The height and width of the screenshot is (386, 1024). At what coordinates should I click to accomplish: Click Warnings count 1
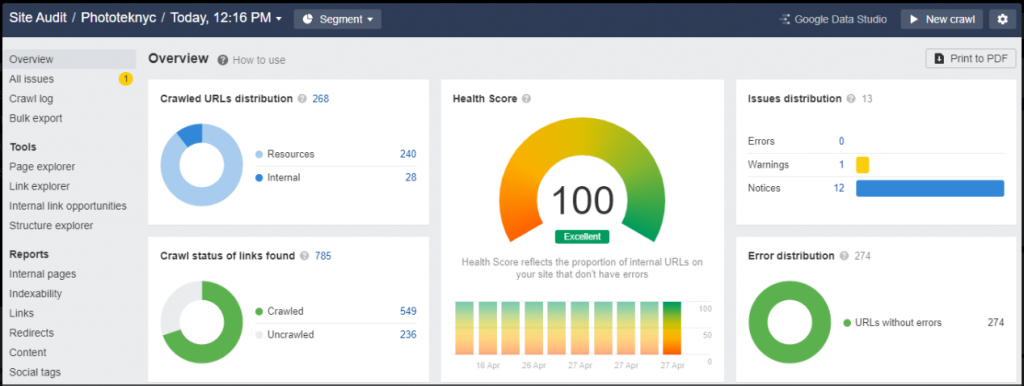coord(842,165)
